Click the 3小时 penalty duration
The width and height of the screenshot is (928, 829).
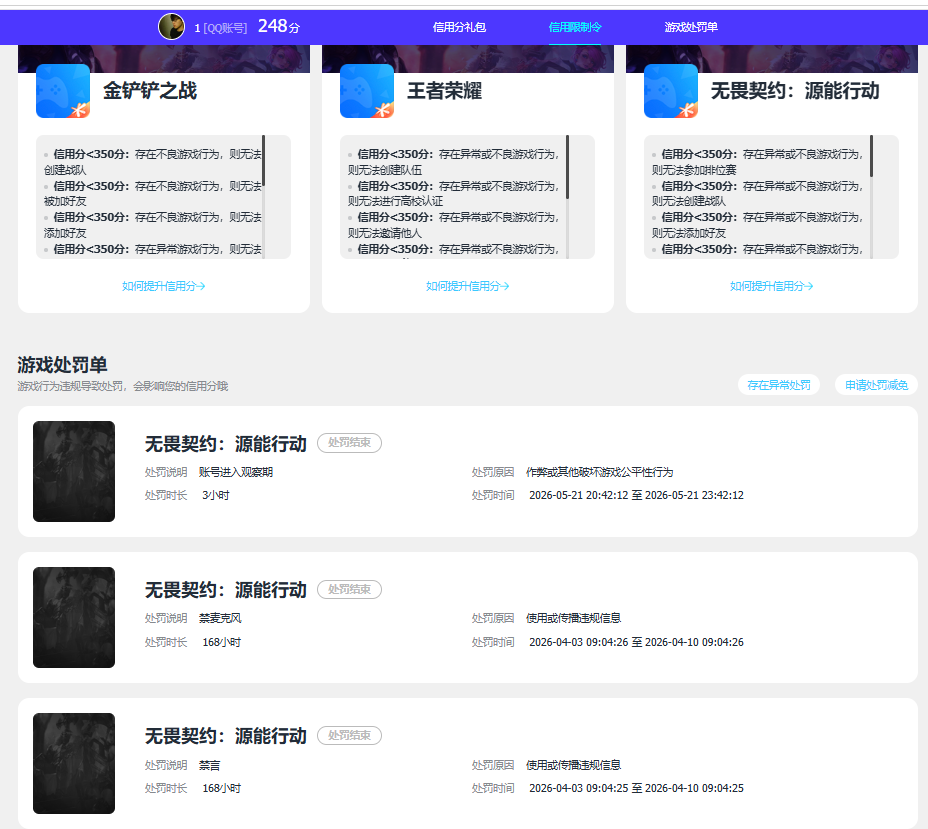tap(215, 495)
